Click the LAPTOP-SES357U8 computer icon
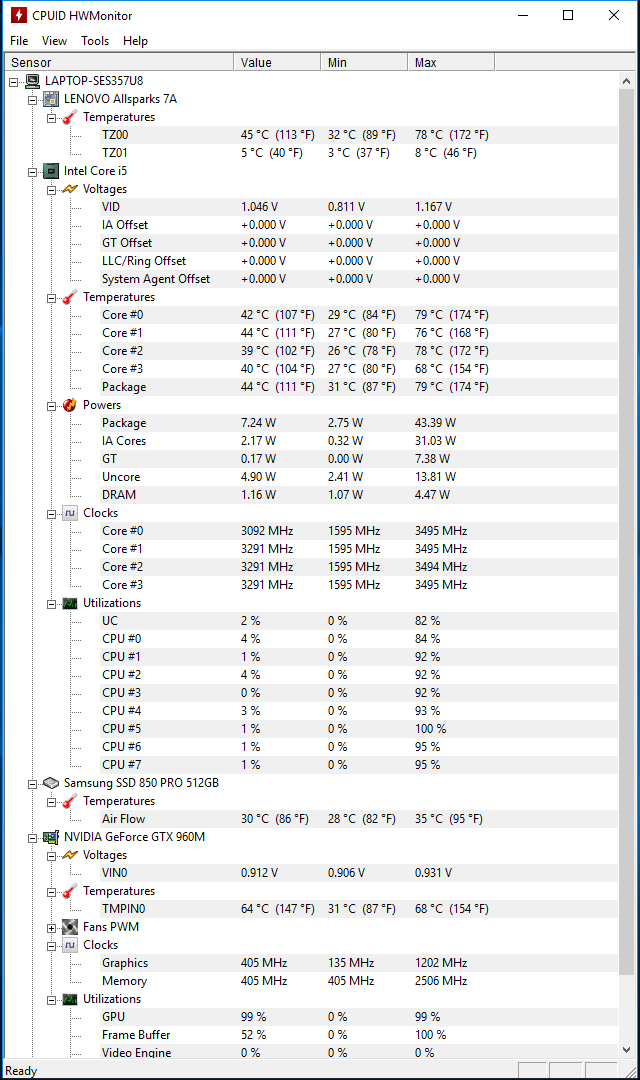The image size is (640, 1080). coord(32,81)
